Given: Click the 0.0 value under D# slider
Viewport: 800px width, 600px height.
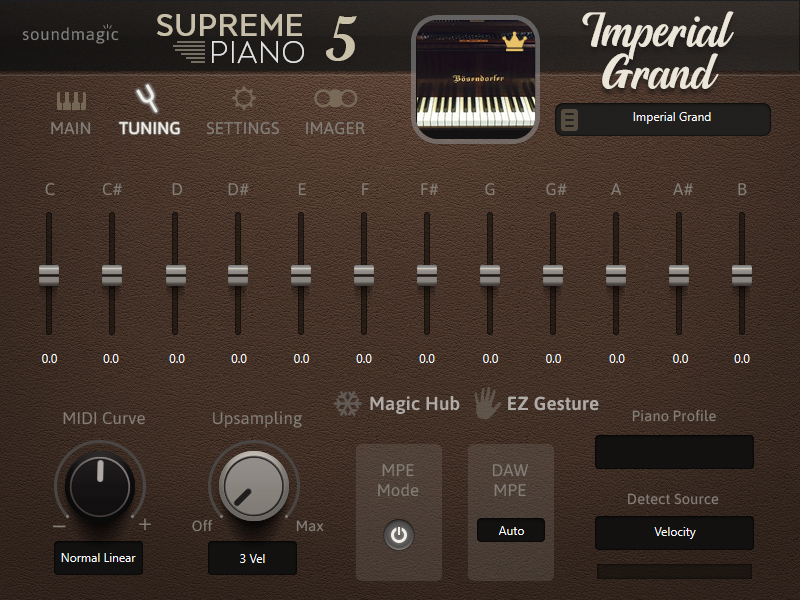Looking at the screenshot, I should pos(239,359).
